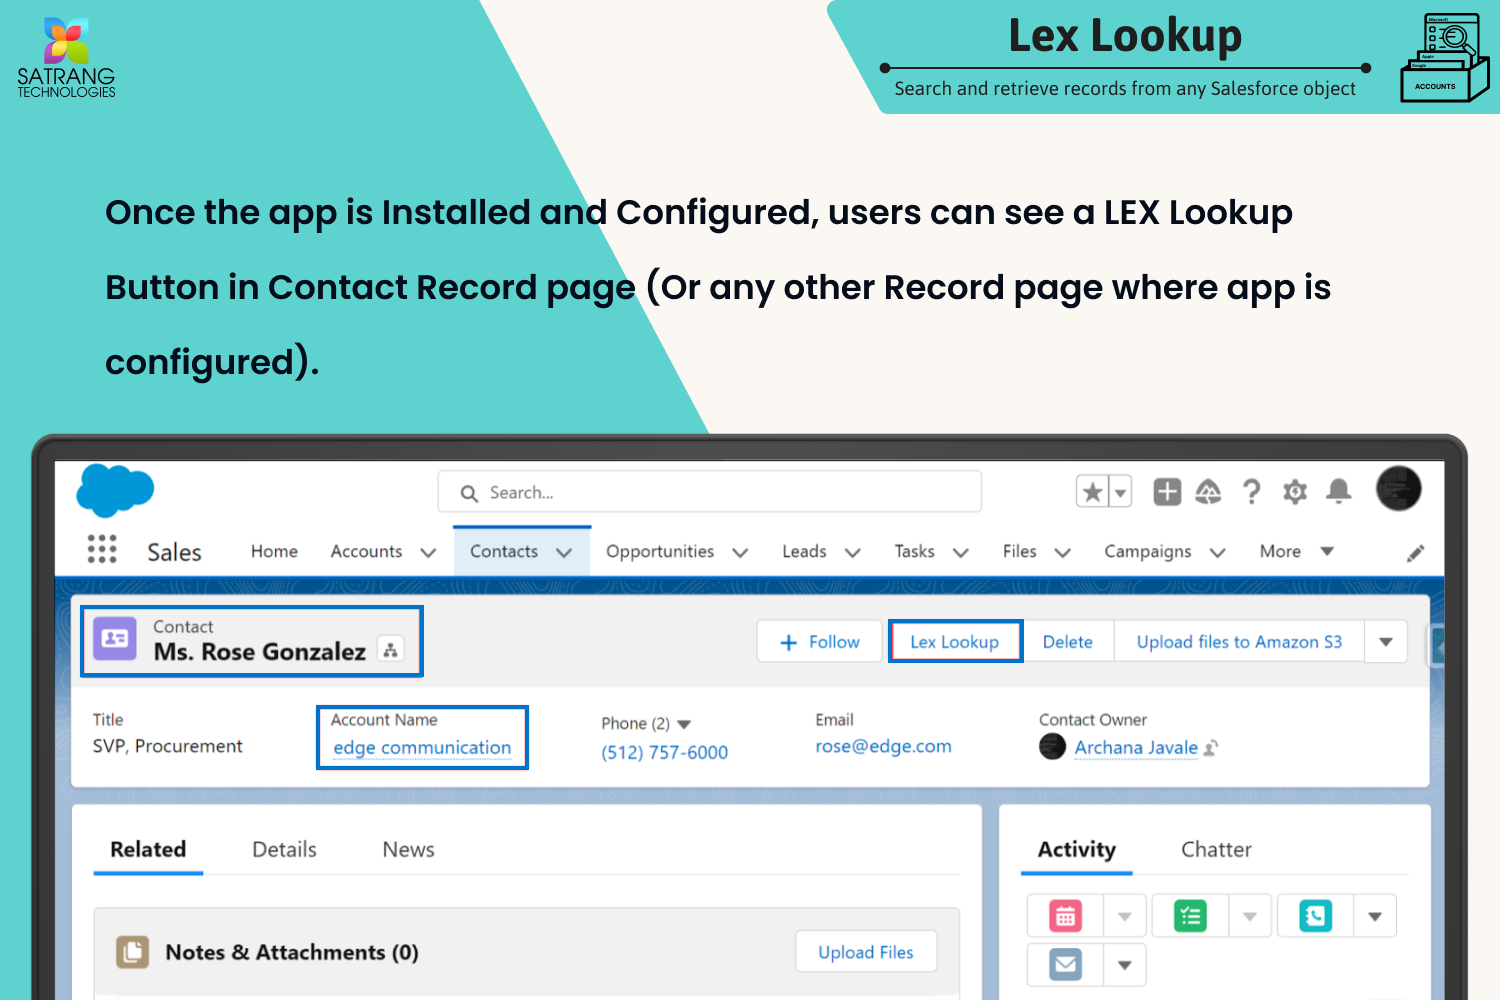
Task: Open the Contacts tab
Action: pyautogui.click(x=504, y=551)
